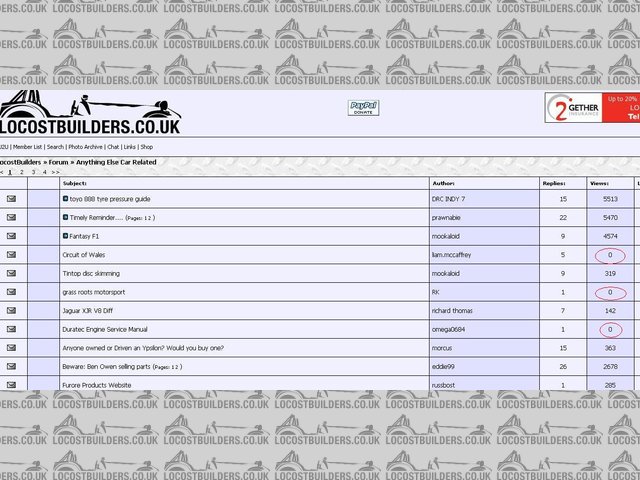Image resolution: width=640 pixels, height=480 pixels.
Task: Open the Photo Archive menu link
Action: click(x=85, y=147)
